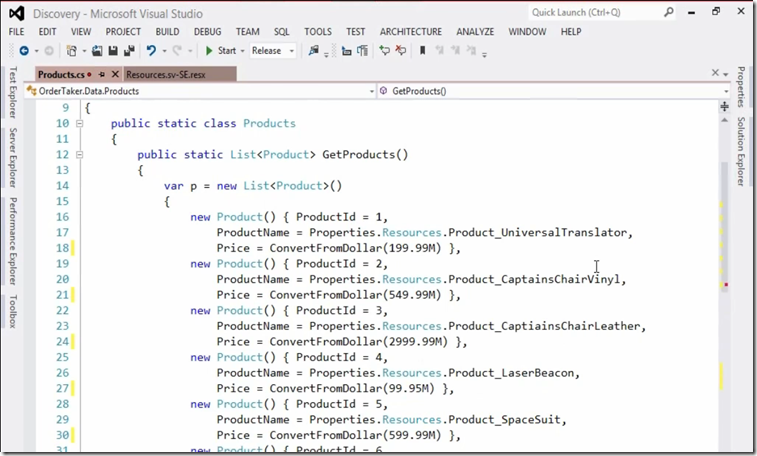The height and width of the screenshot is (456, 757).
Task: Click the Quick Launch magnifier icon
Action: 668,12
